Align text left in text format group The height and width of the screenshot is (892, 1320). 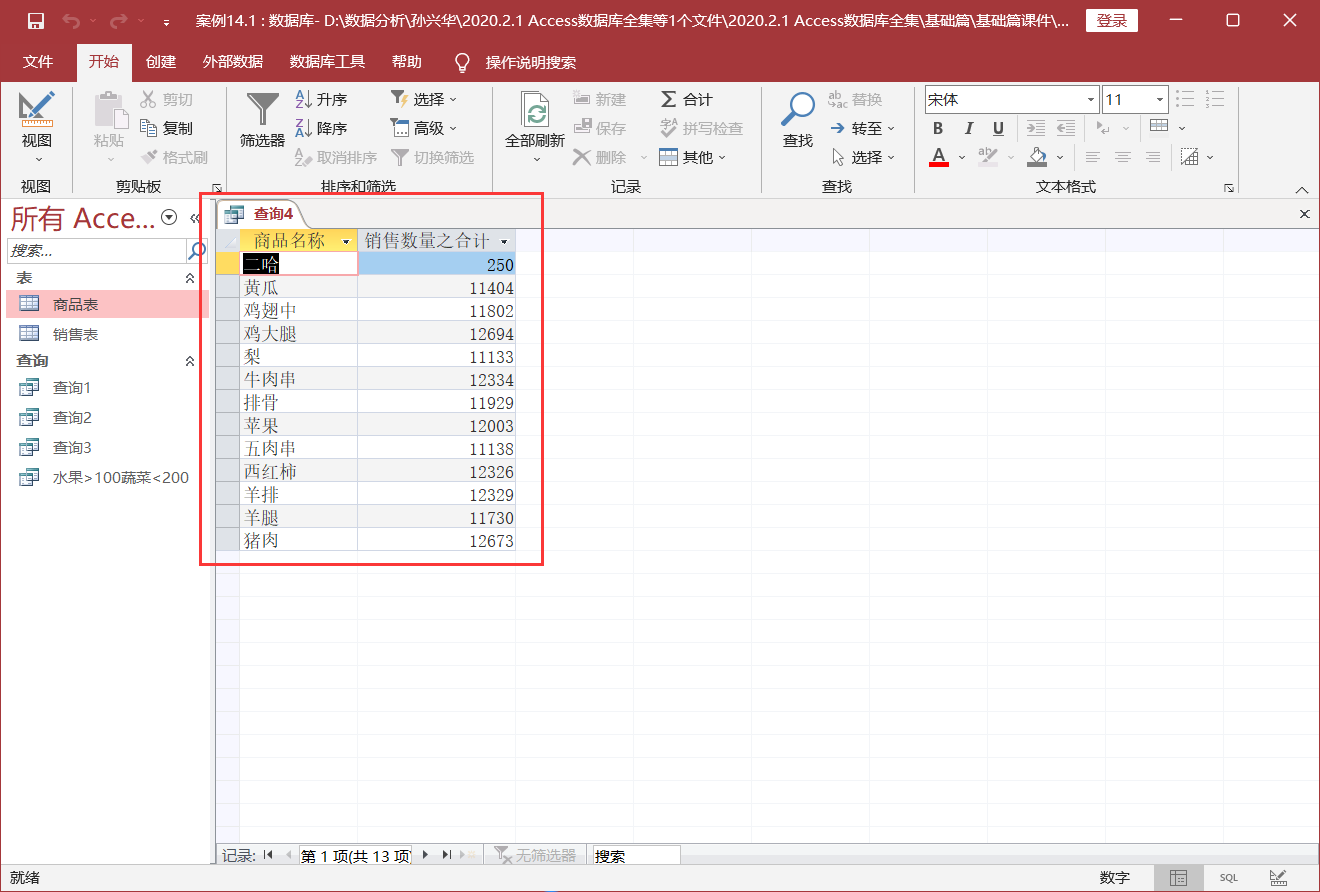1093,157
